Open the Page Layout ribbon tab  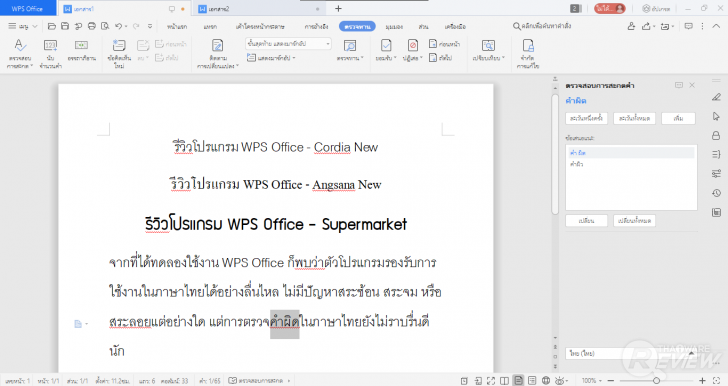coord(260,26)
